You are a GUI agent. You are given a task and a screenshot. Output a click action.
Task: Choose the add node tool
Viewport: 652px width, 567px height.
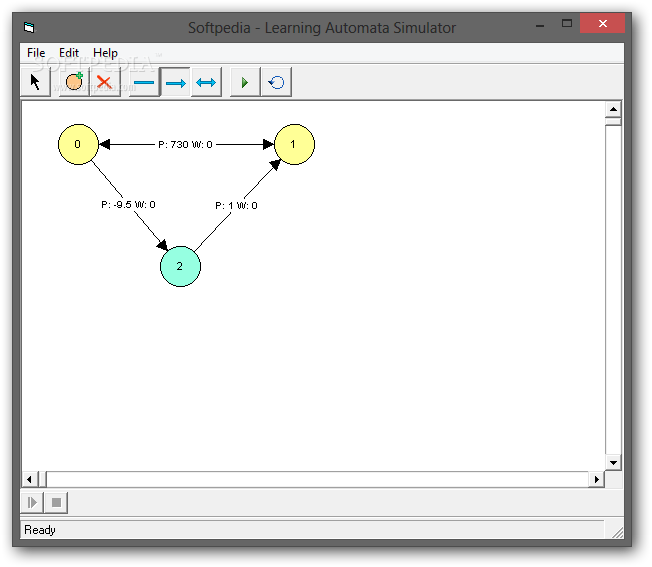coord(74,82)
